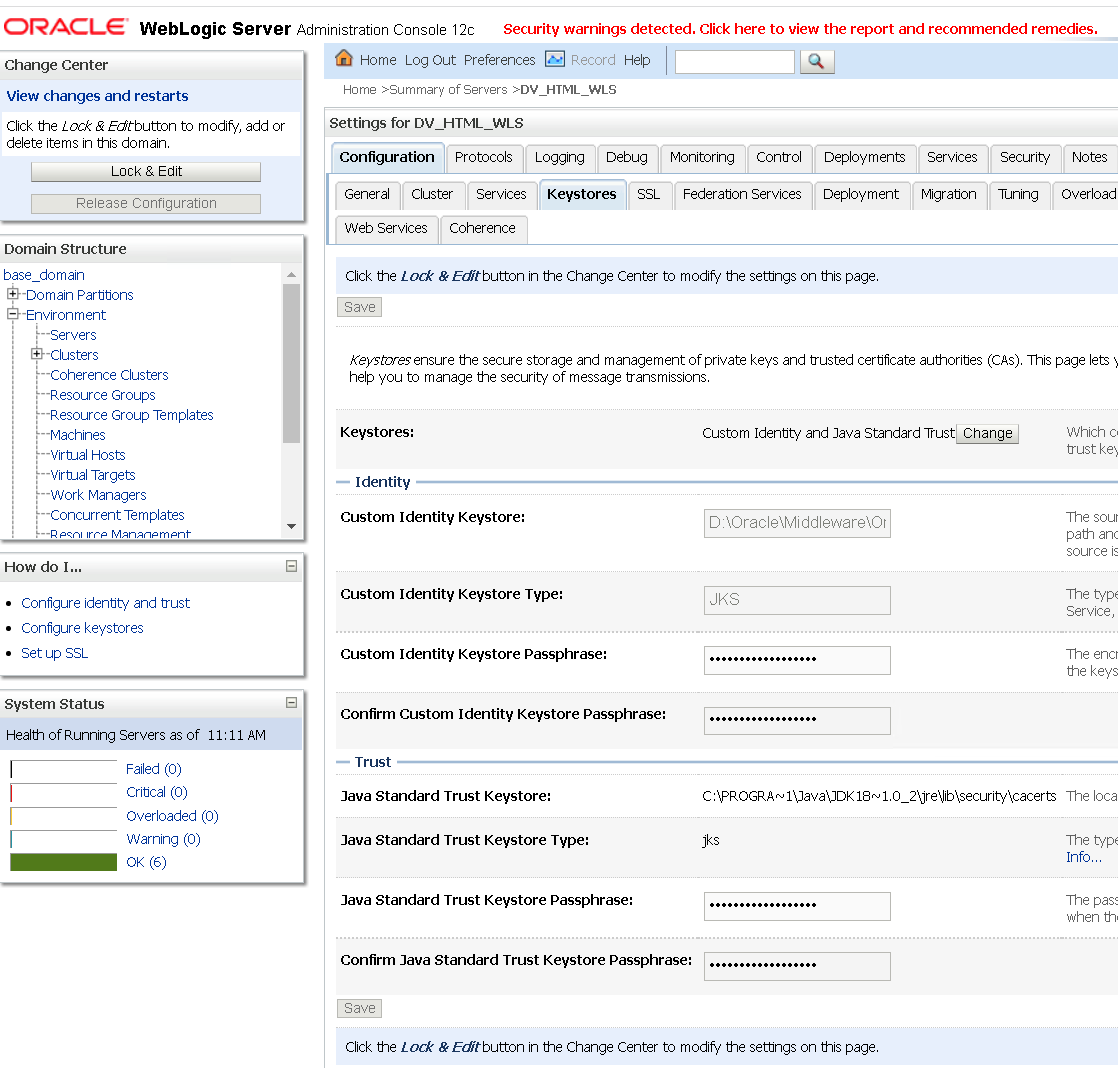Select the General sub-tab
1118x1068 pixels.
point(367,195)
